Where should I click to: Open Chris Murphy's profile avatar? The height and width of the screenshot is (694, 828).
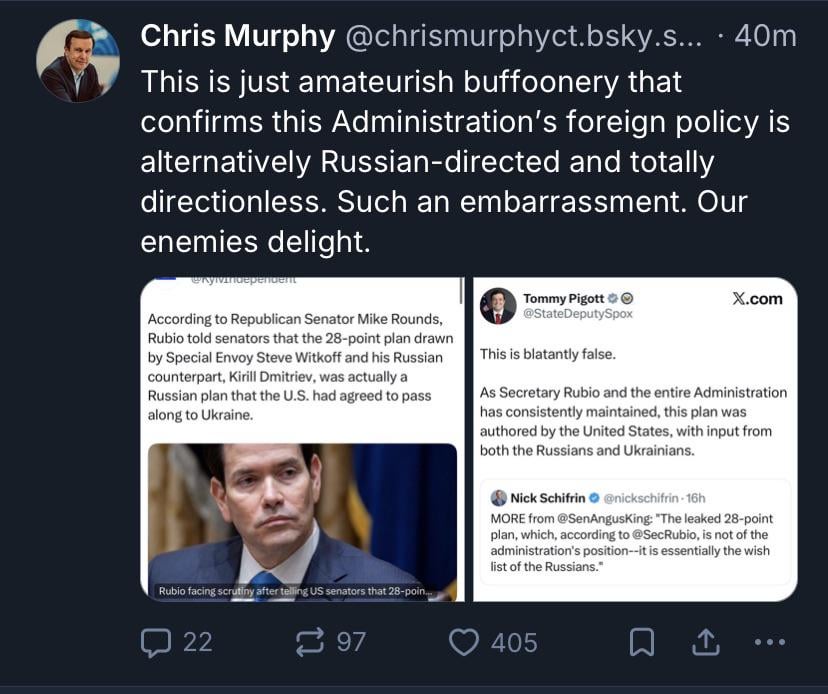(x=77, y=61)
